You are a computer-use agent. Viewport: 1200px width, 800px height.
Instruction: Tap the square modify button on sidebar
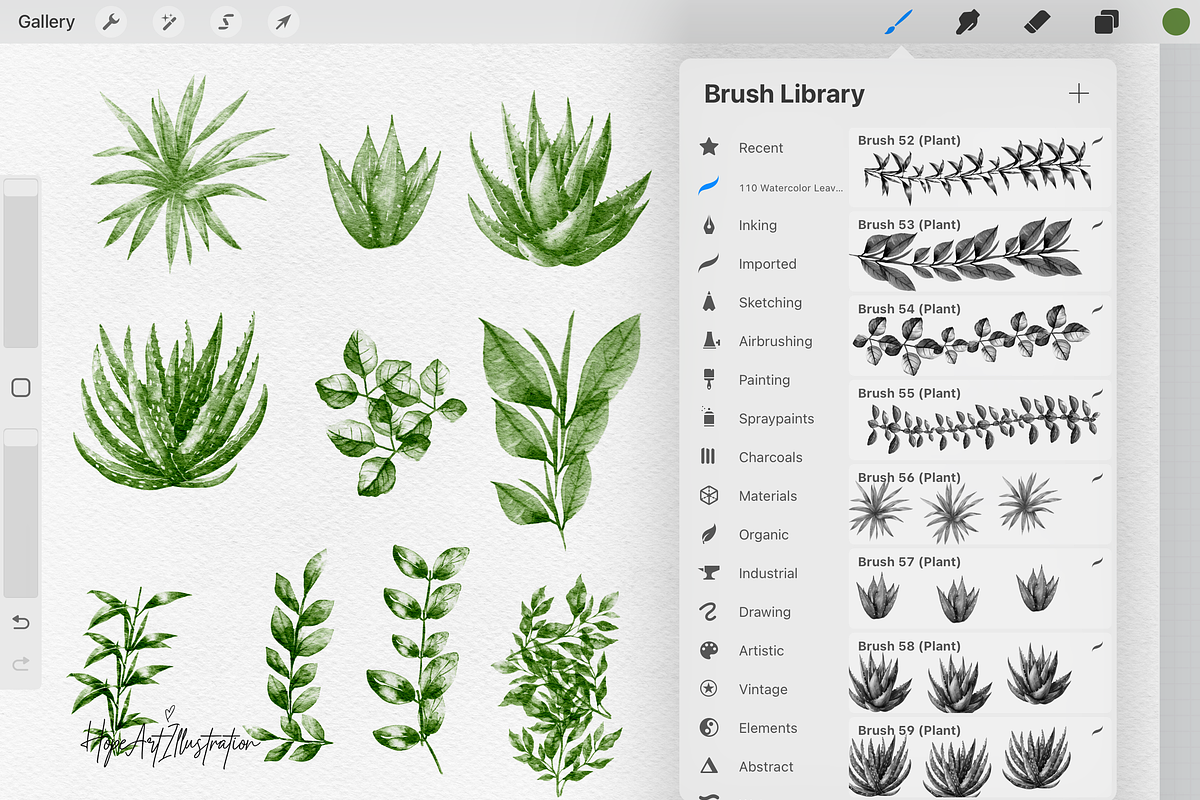click(x=21, y=388)
